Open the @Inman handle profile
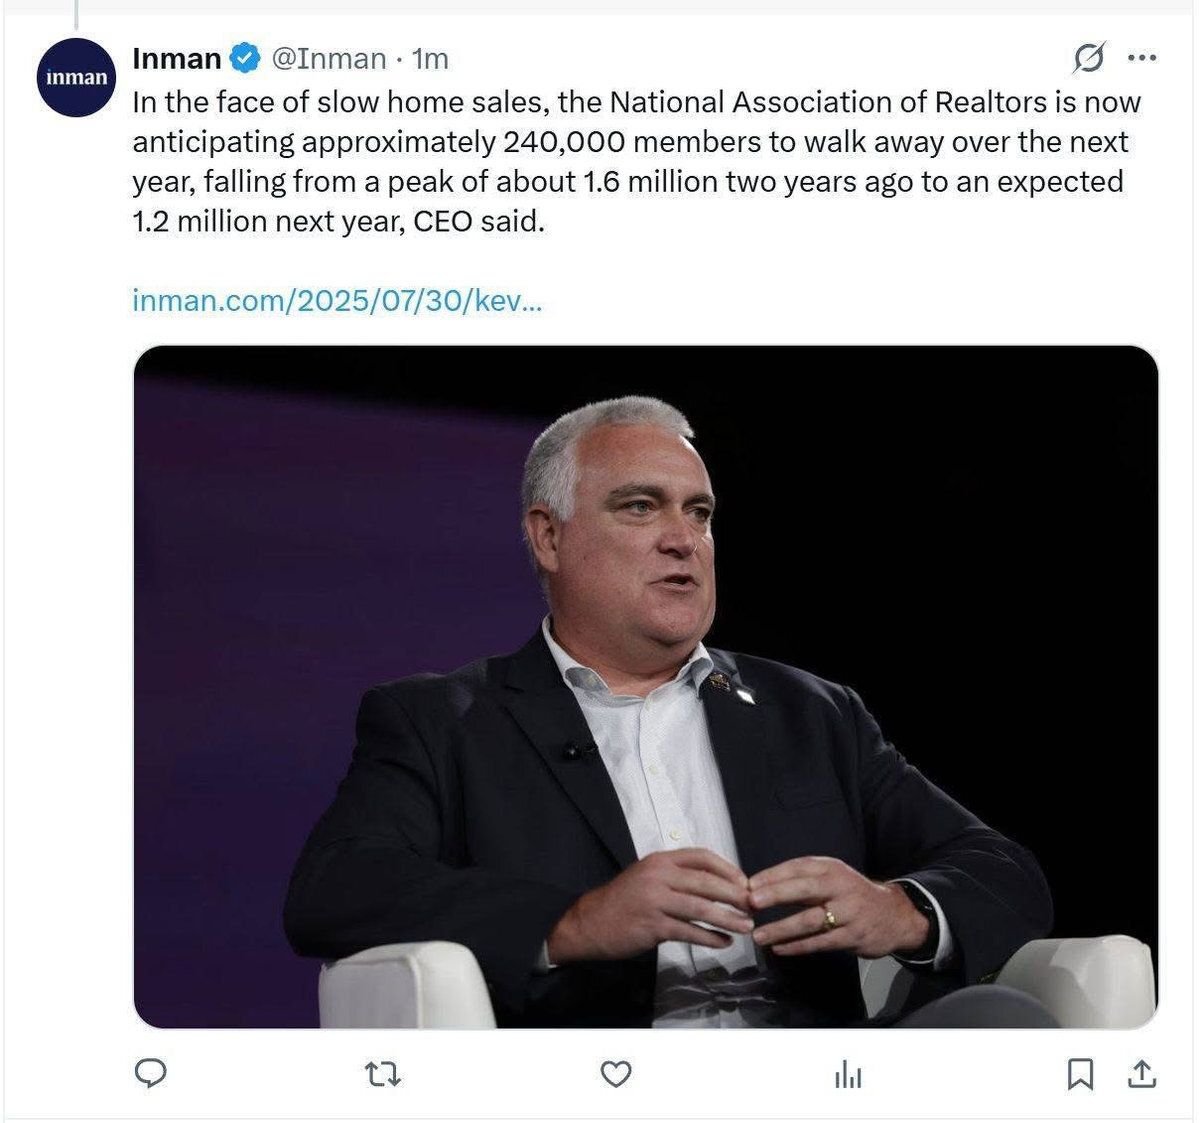The image size is (1204, 1123). [x=328, y=59]
